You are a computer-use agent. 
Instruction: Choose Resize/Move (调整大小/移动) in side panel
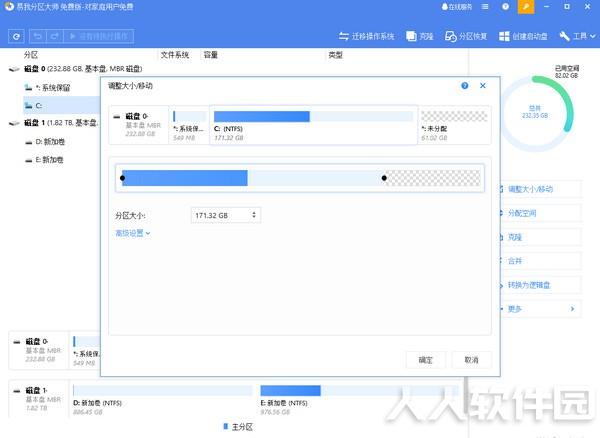pyautogui.click(x=541, y=189)
